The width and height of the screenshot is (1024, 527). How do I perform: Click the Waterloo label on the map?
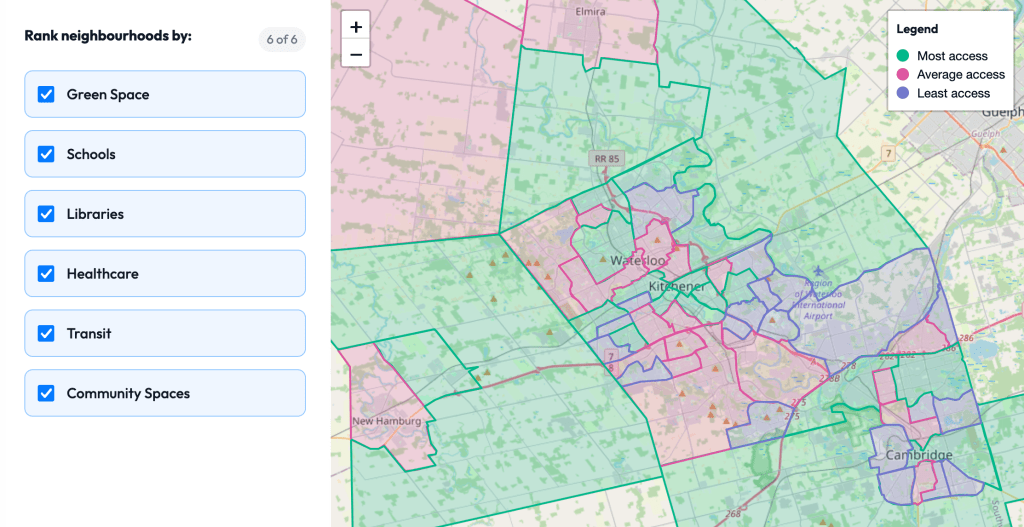point(637,260)
